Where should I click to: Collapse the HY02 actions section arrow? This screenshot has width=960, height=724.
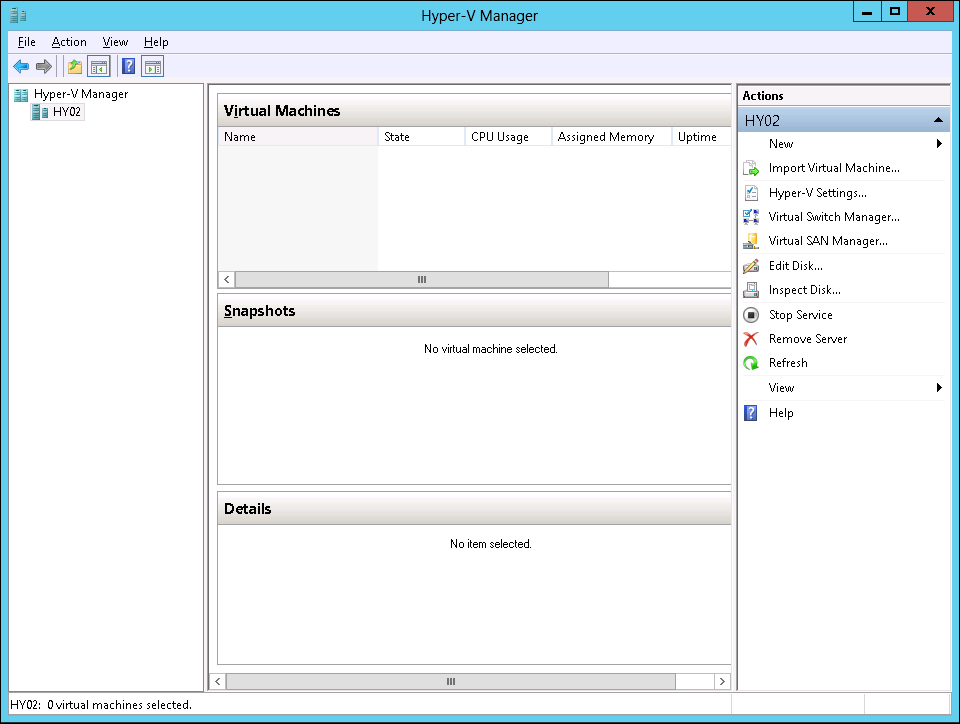click(938, 121)
